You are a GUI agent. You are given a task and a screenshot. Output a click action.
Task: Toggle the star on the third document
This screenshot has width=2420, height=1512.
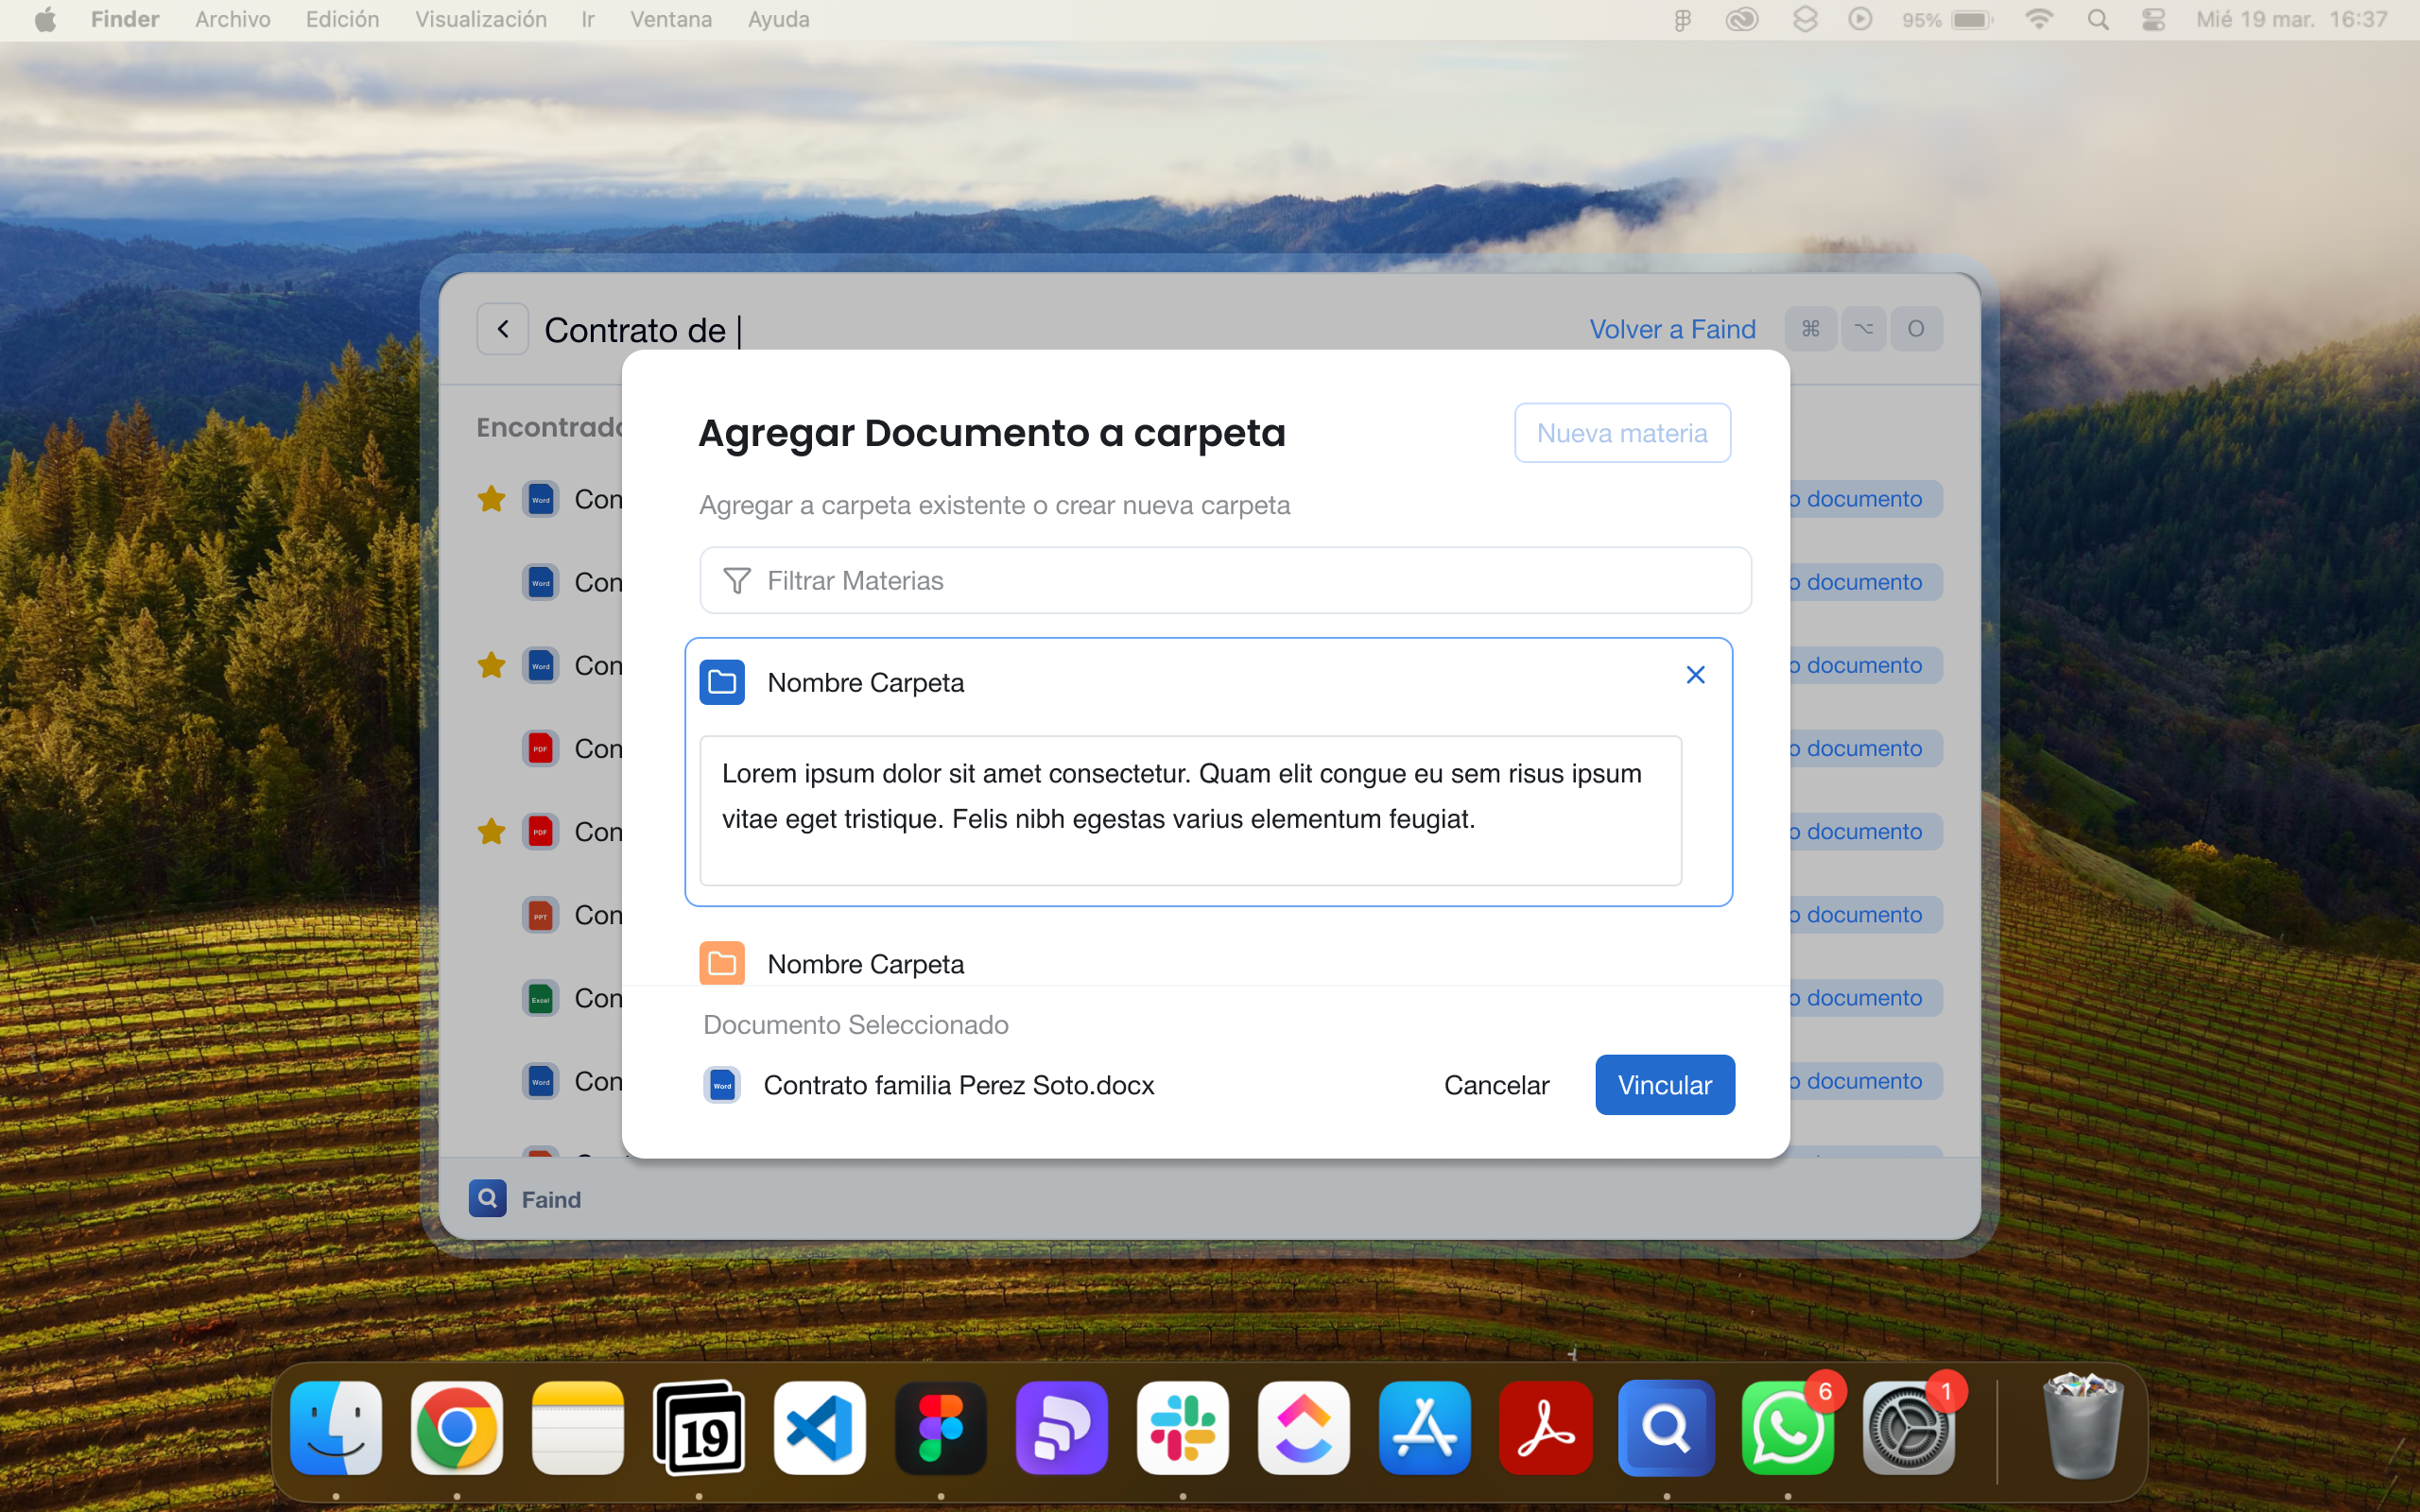click(x=491, y=665)
